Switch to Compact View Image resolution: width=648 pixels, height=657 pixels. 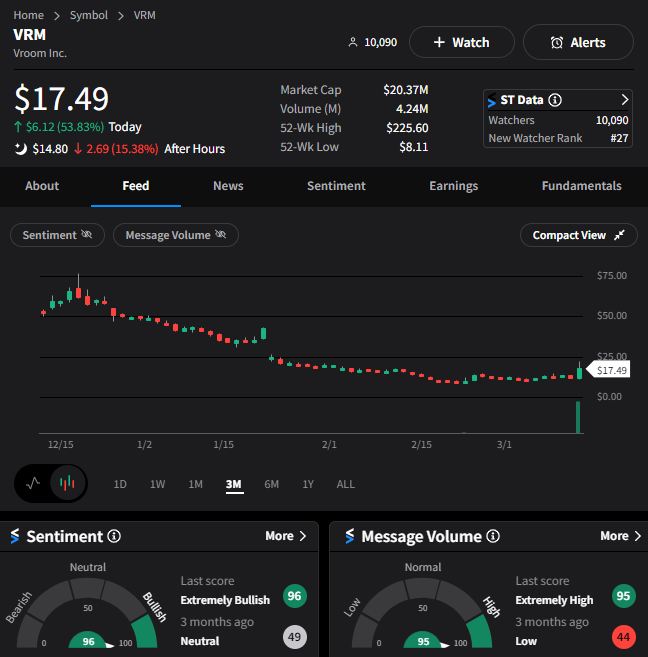coord(578,235)
